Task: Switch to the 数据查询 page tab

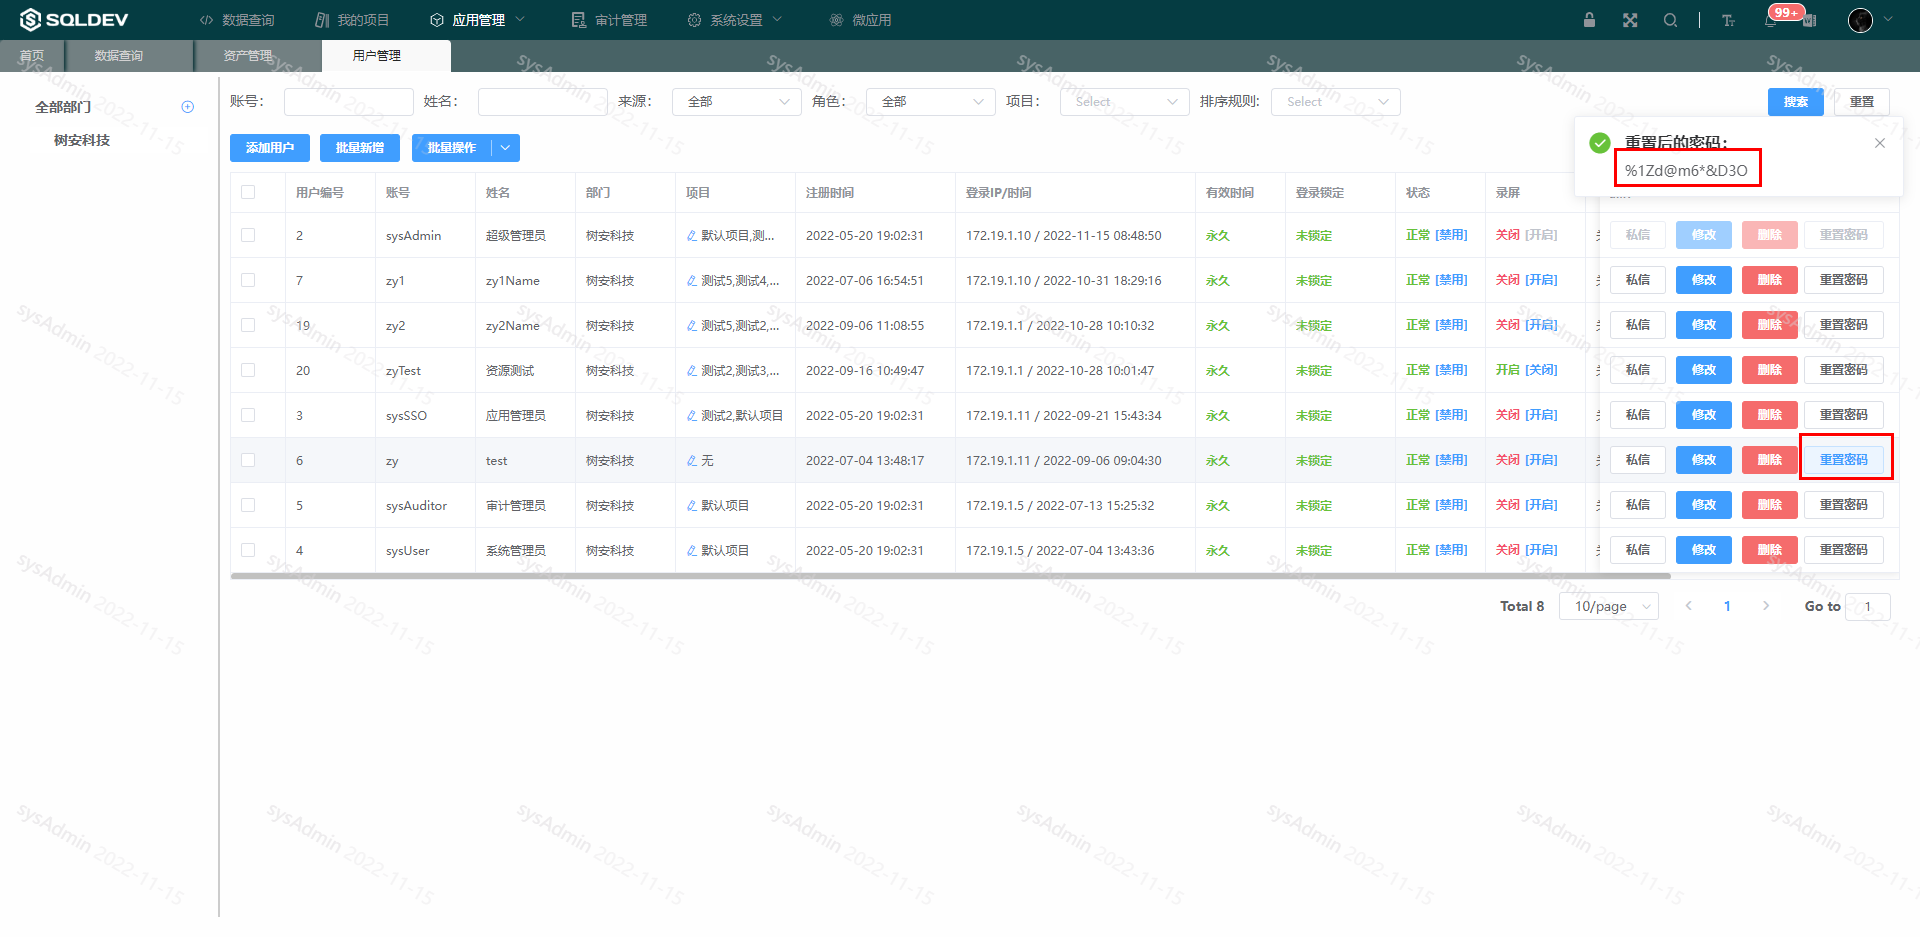Action: (x=129, y=56)
